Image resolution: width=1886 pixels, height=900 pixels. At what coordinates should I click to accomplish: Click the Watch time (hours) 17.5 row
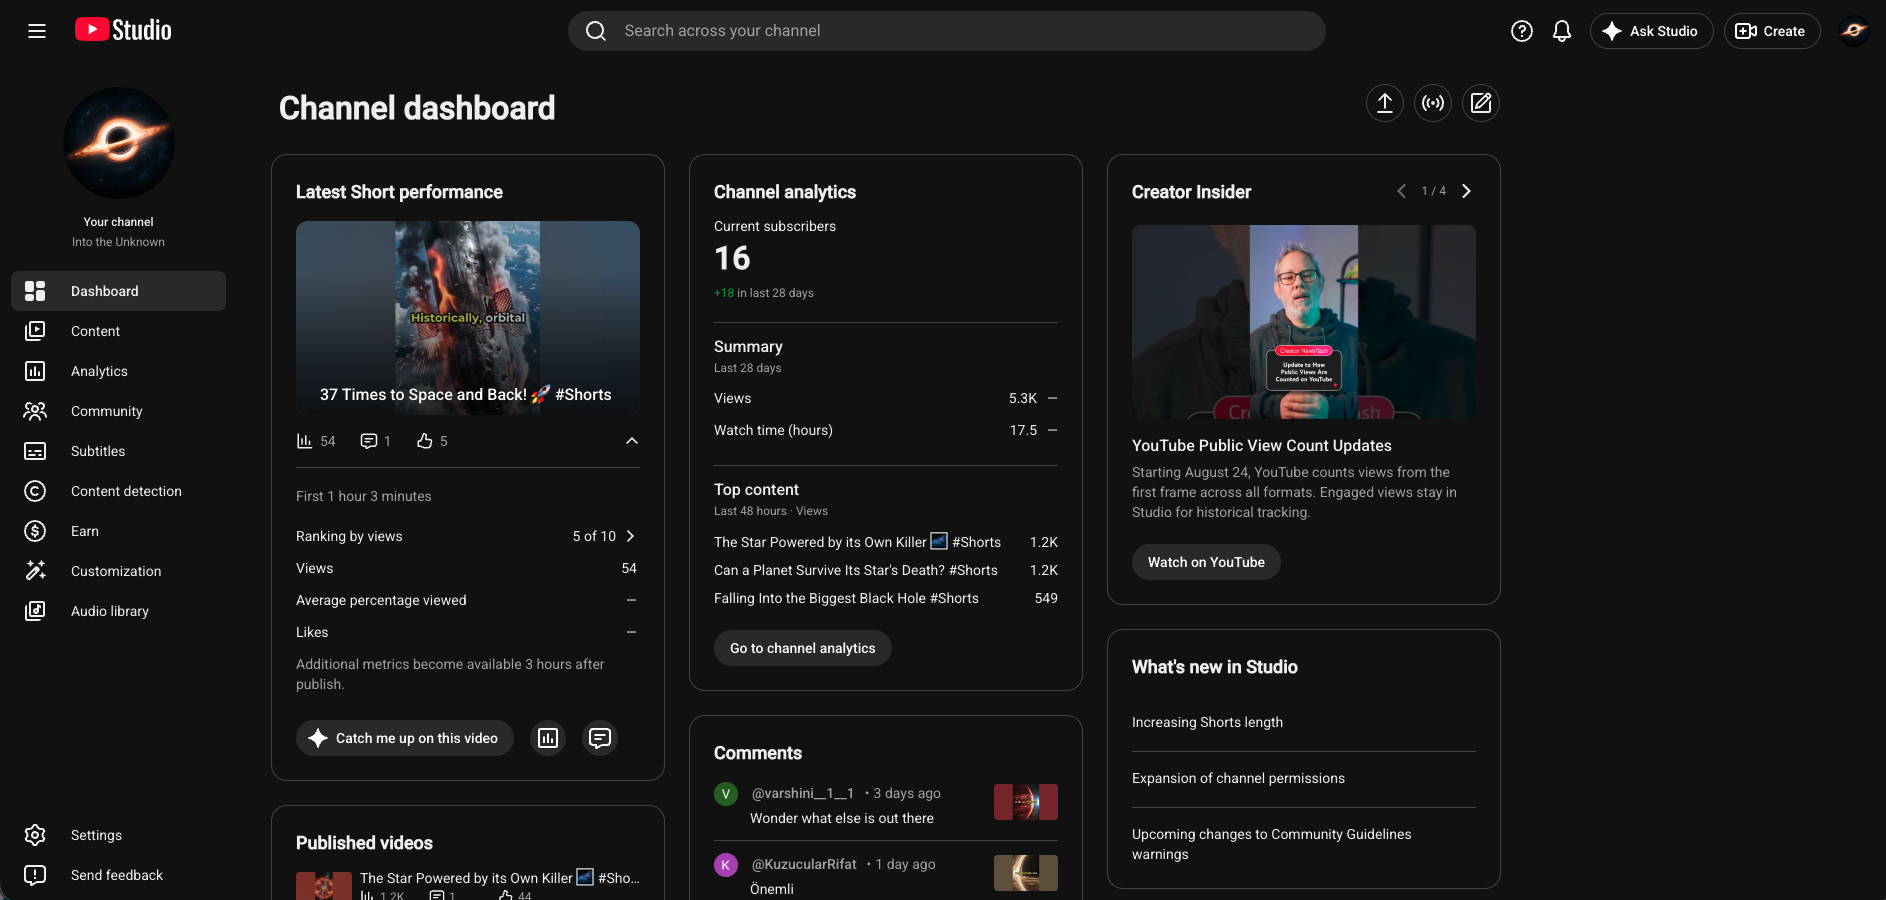click(886, 430)
